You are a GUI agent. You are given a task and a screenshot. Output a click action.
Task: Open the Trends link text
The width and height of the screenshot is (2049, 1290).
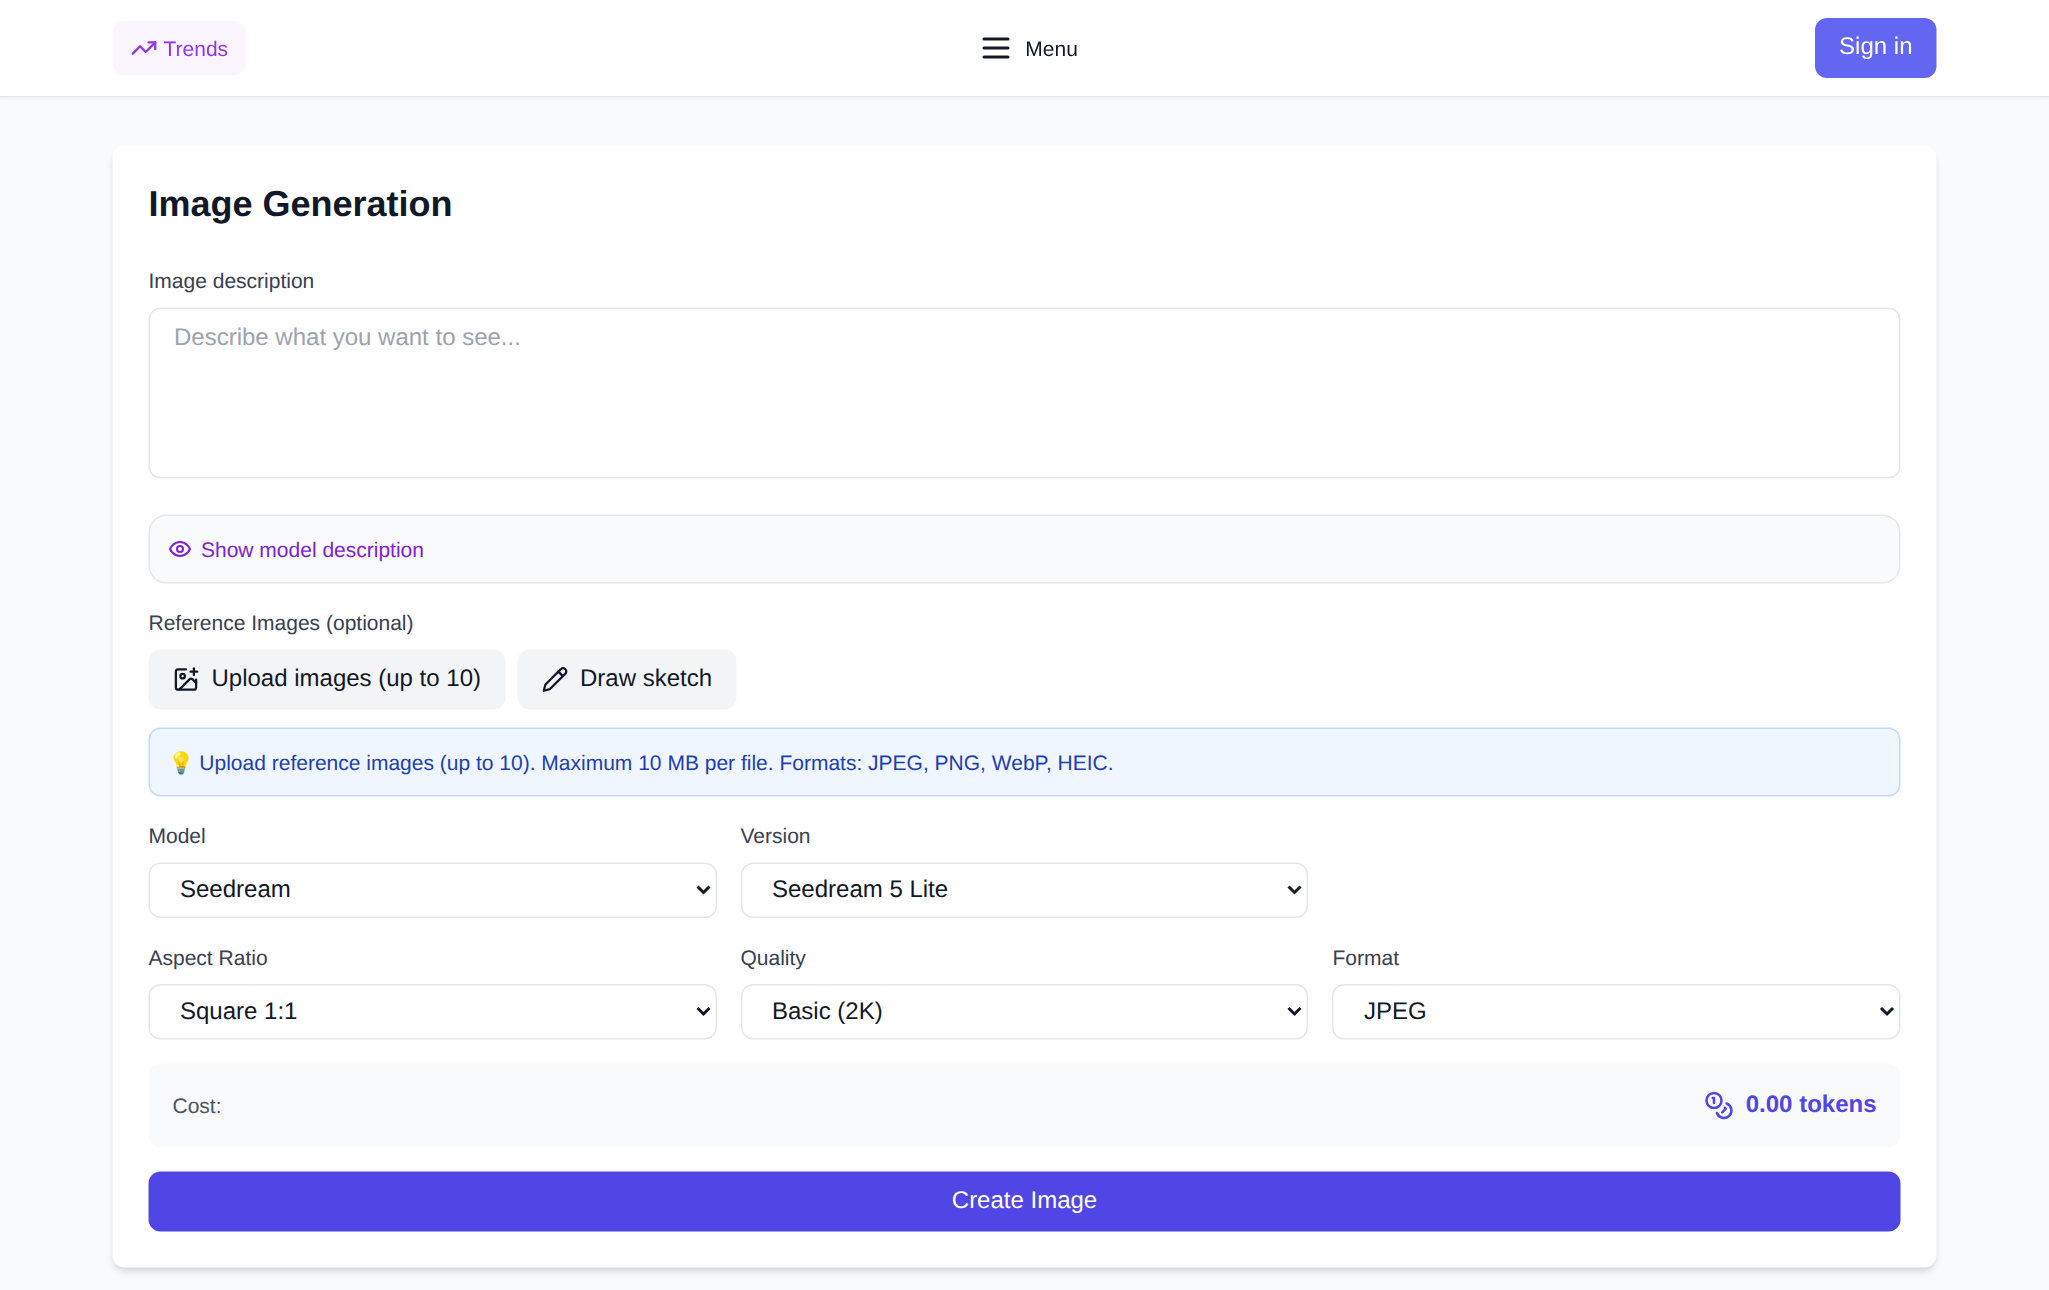[196, 49]
